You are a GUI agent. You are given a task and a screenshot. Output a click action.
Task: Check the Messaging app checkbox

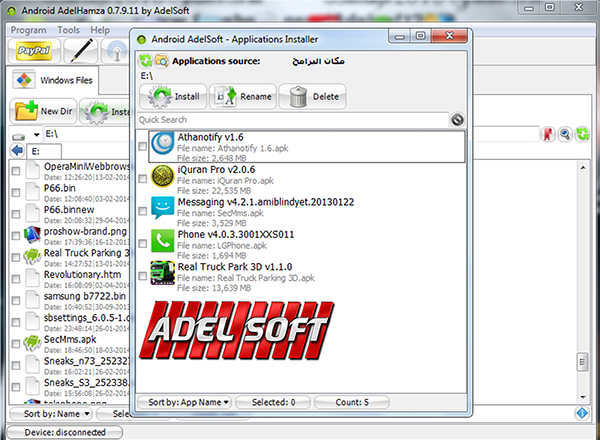click(x=142, y=211)
